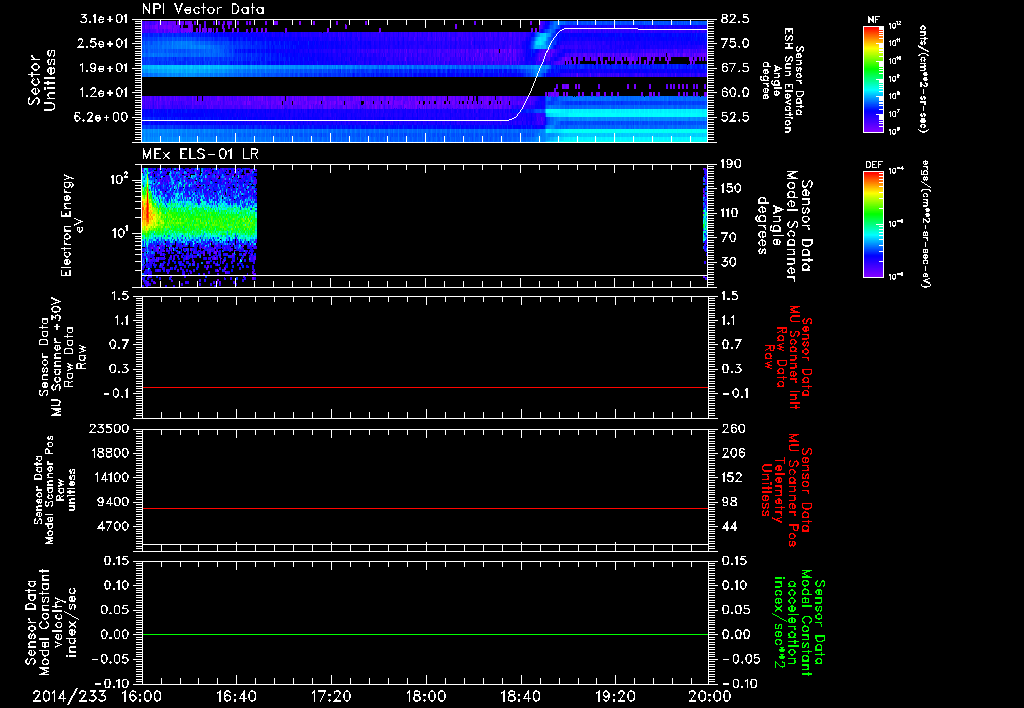Click the '2014/233' date label
This screenshot has width=1024, height=708.
[x=69, y=697]
